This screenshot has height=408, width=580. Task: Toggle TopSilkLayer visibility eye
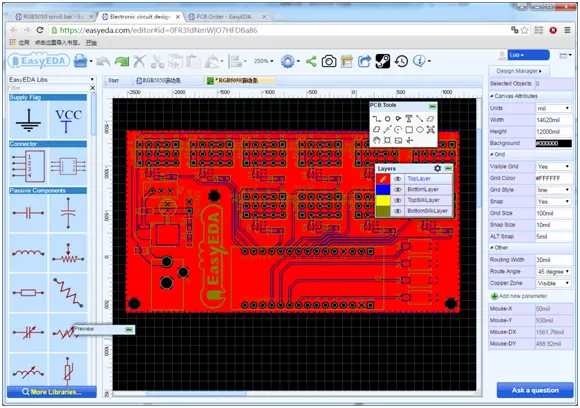398,200
